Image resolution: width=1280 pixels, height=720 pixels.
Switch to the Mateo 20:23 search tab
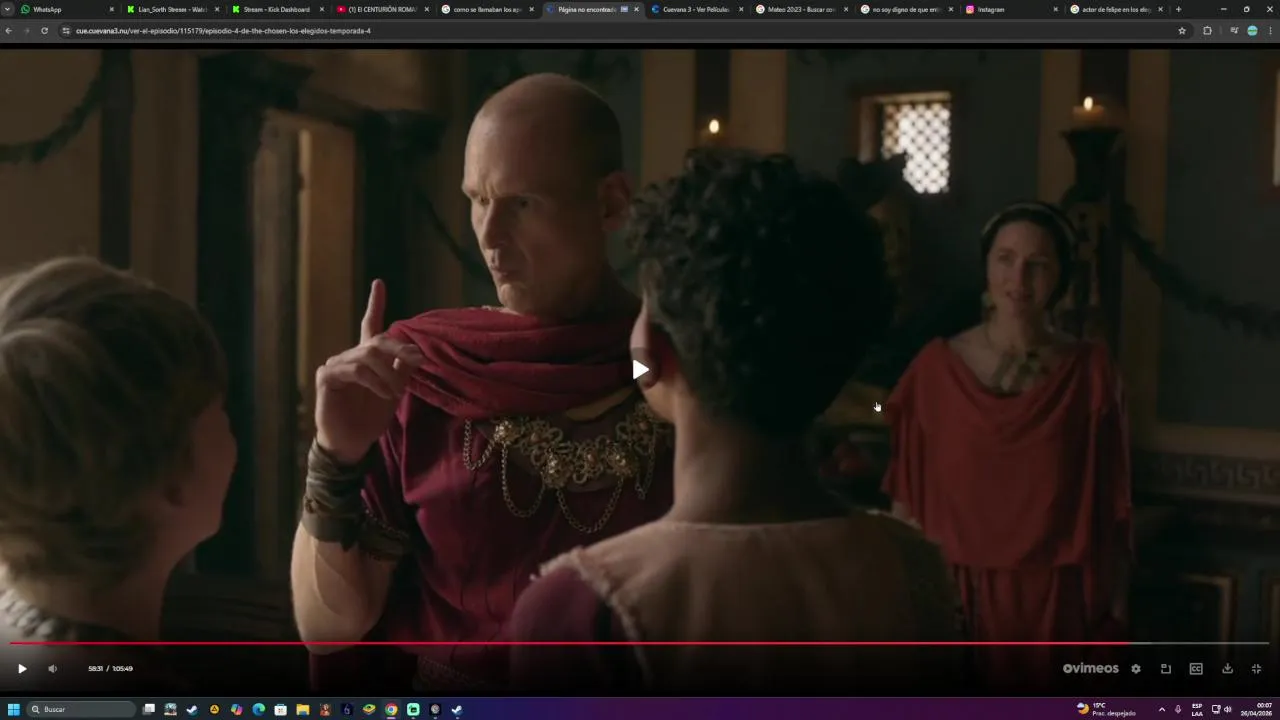point(801,9)
